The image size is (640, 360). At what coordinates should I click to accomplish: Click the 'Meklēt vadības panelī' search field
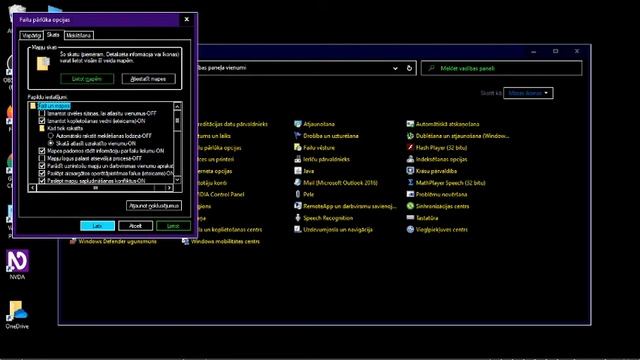pyautogui.click(x=502, y=68)
